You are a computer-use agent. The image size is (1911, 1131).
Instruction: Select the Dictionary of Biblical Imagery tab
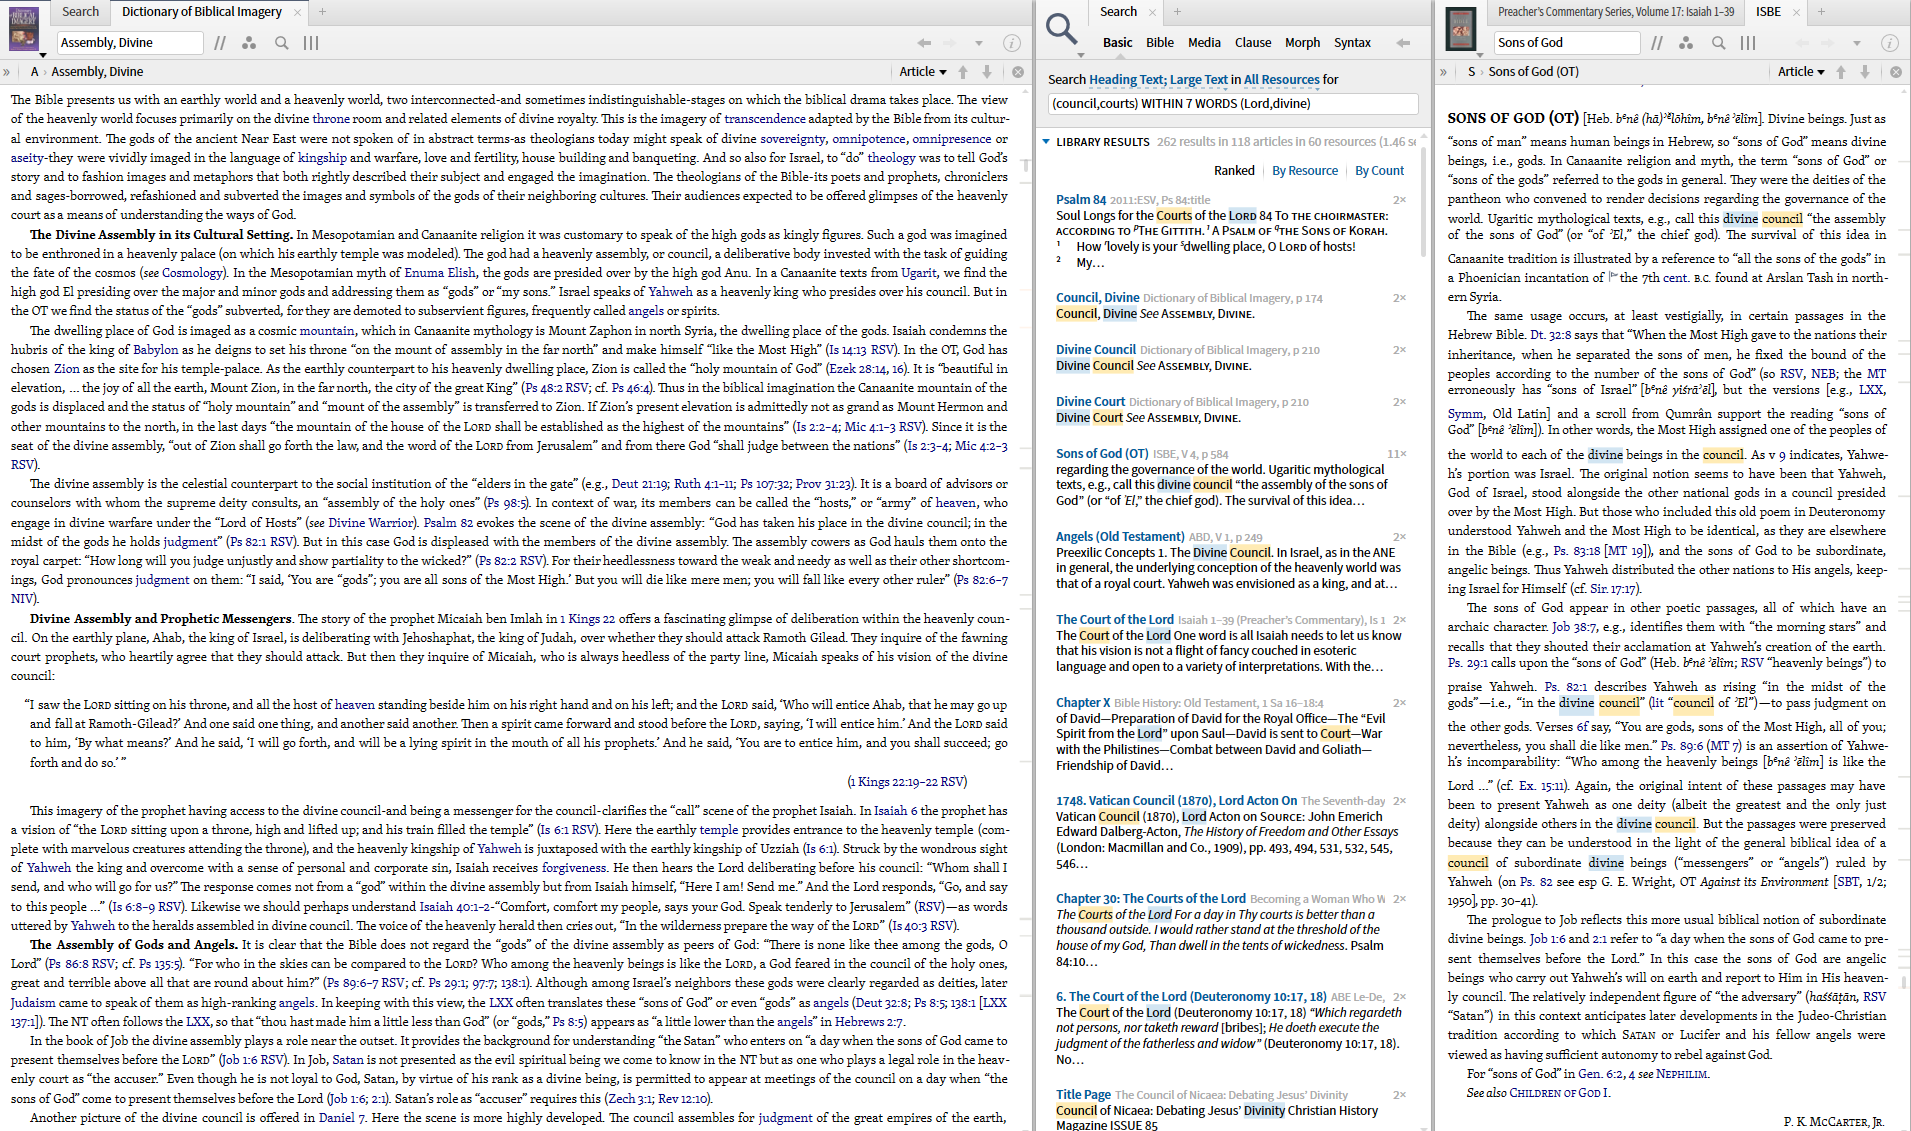pos(202,12)
